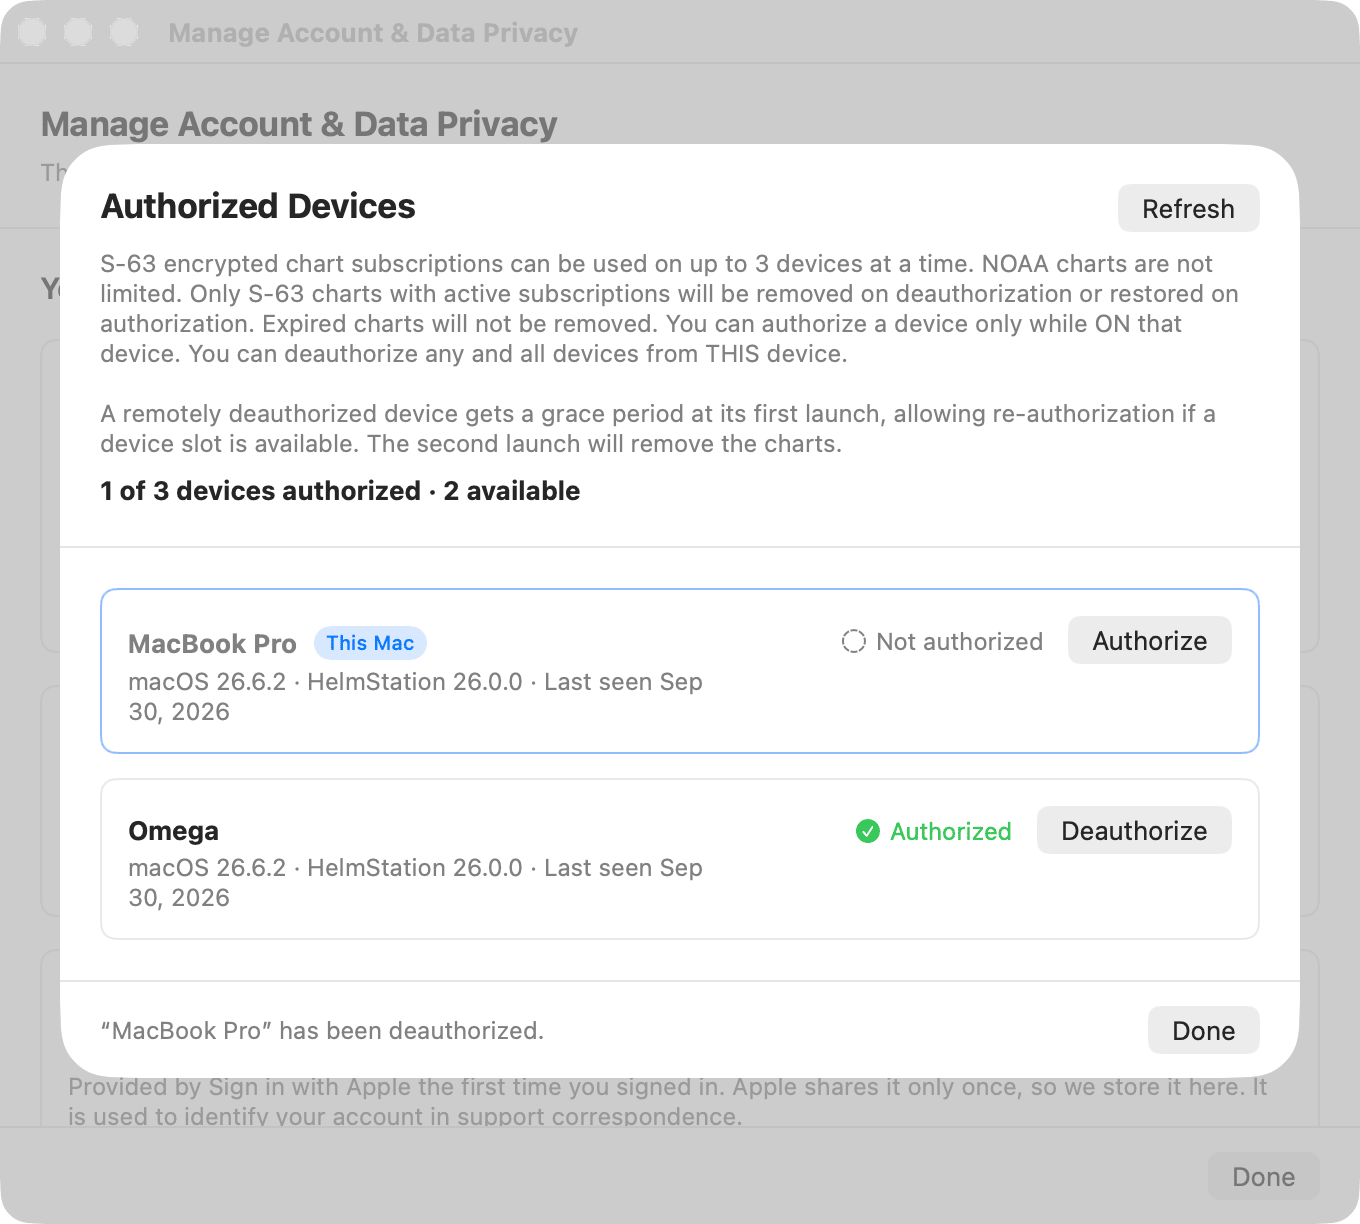The image size is (1360, 1224).
Task: Click the Refresh button in Authorized Devices
Action: (x=1188, y=208)
